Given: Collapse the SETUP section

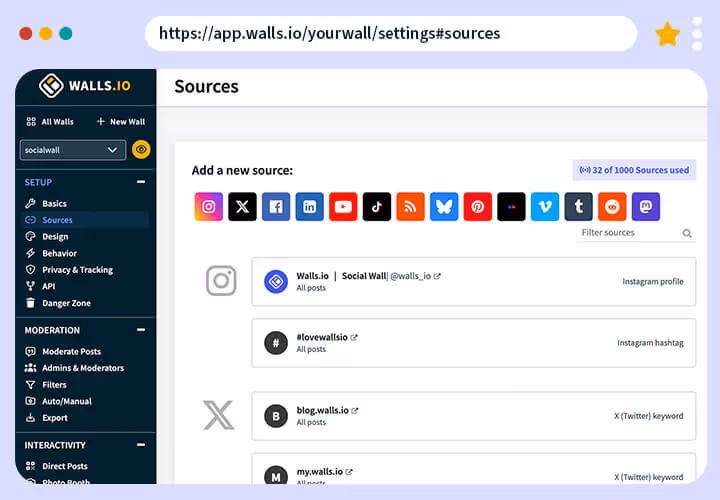Looking at the screenshot, I should click(x=141, y=182).
